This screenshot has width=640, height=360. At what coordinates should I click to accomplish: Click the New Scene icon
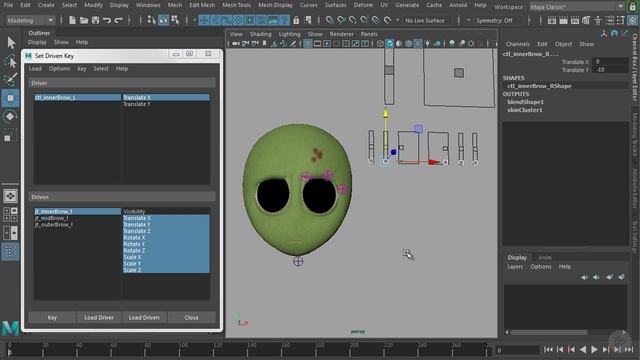pos(72,20)
